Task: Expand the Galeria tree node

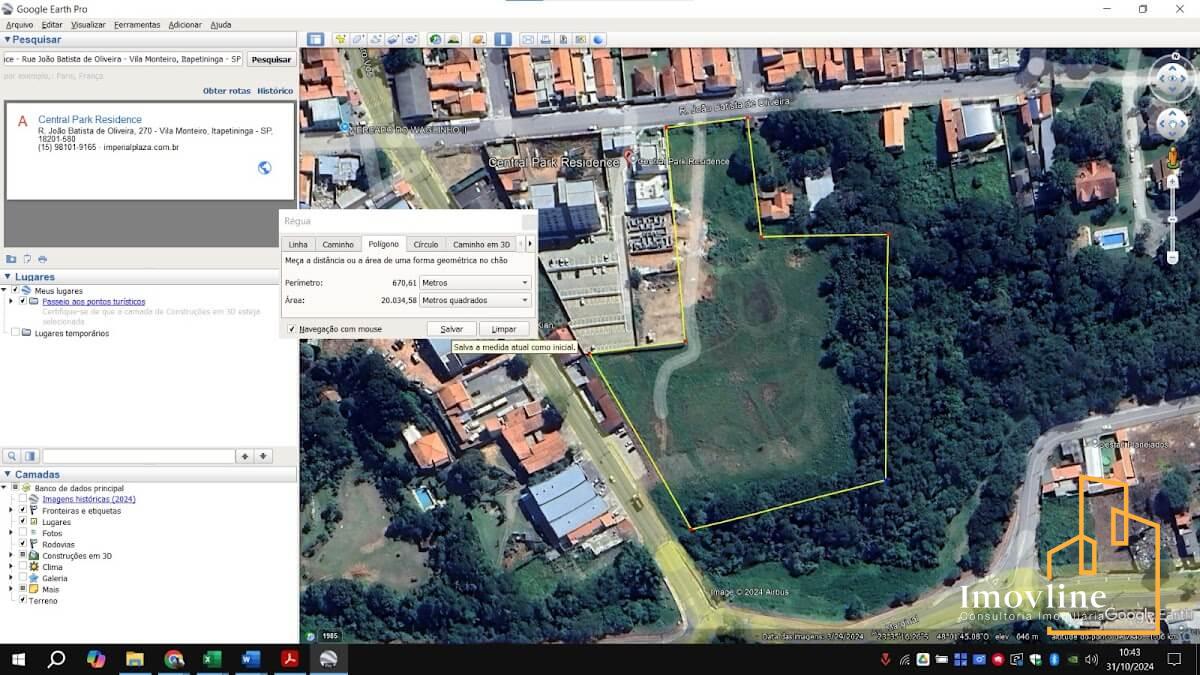Action: click(x=11, y=578)
